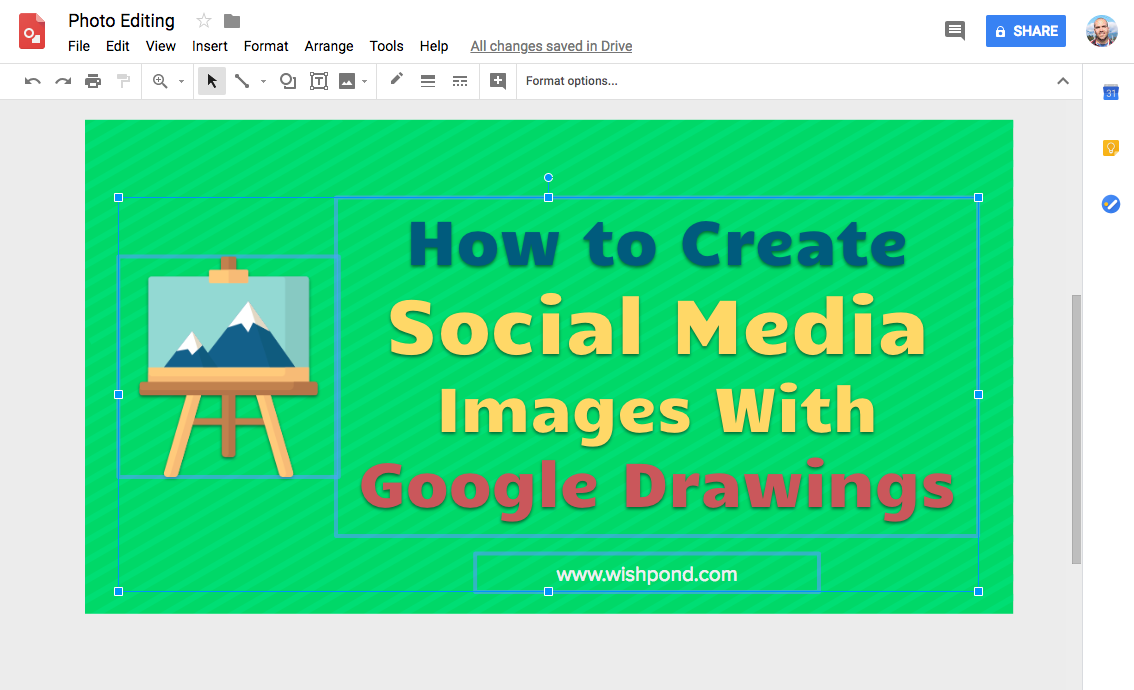
Task: Open Google Calendar in the side panel
Action: 1111,92
